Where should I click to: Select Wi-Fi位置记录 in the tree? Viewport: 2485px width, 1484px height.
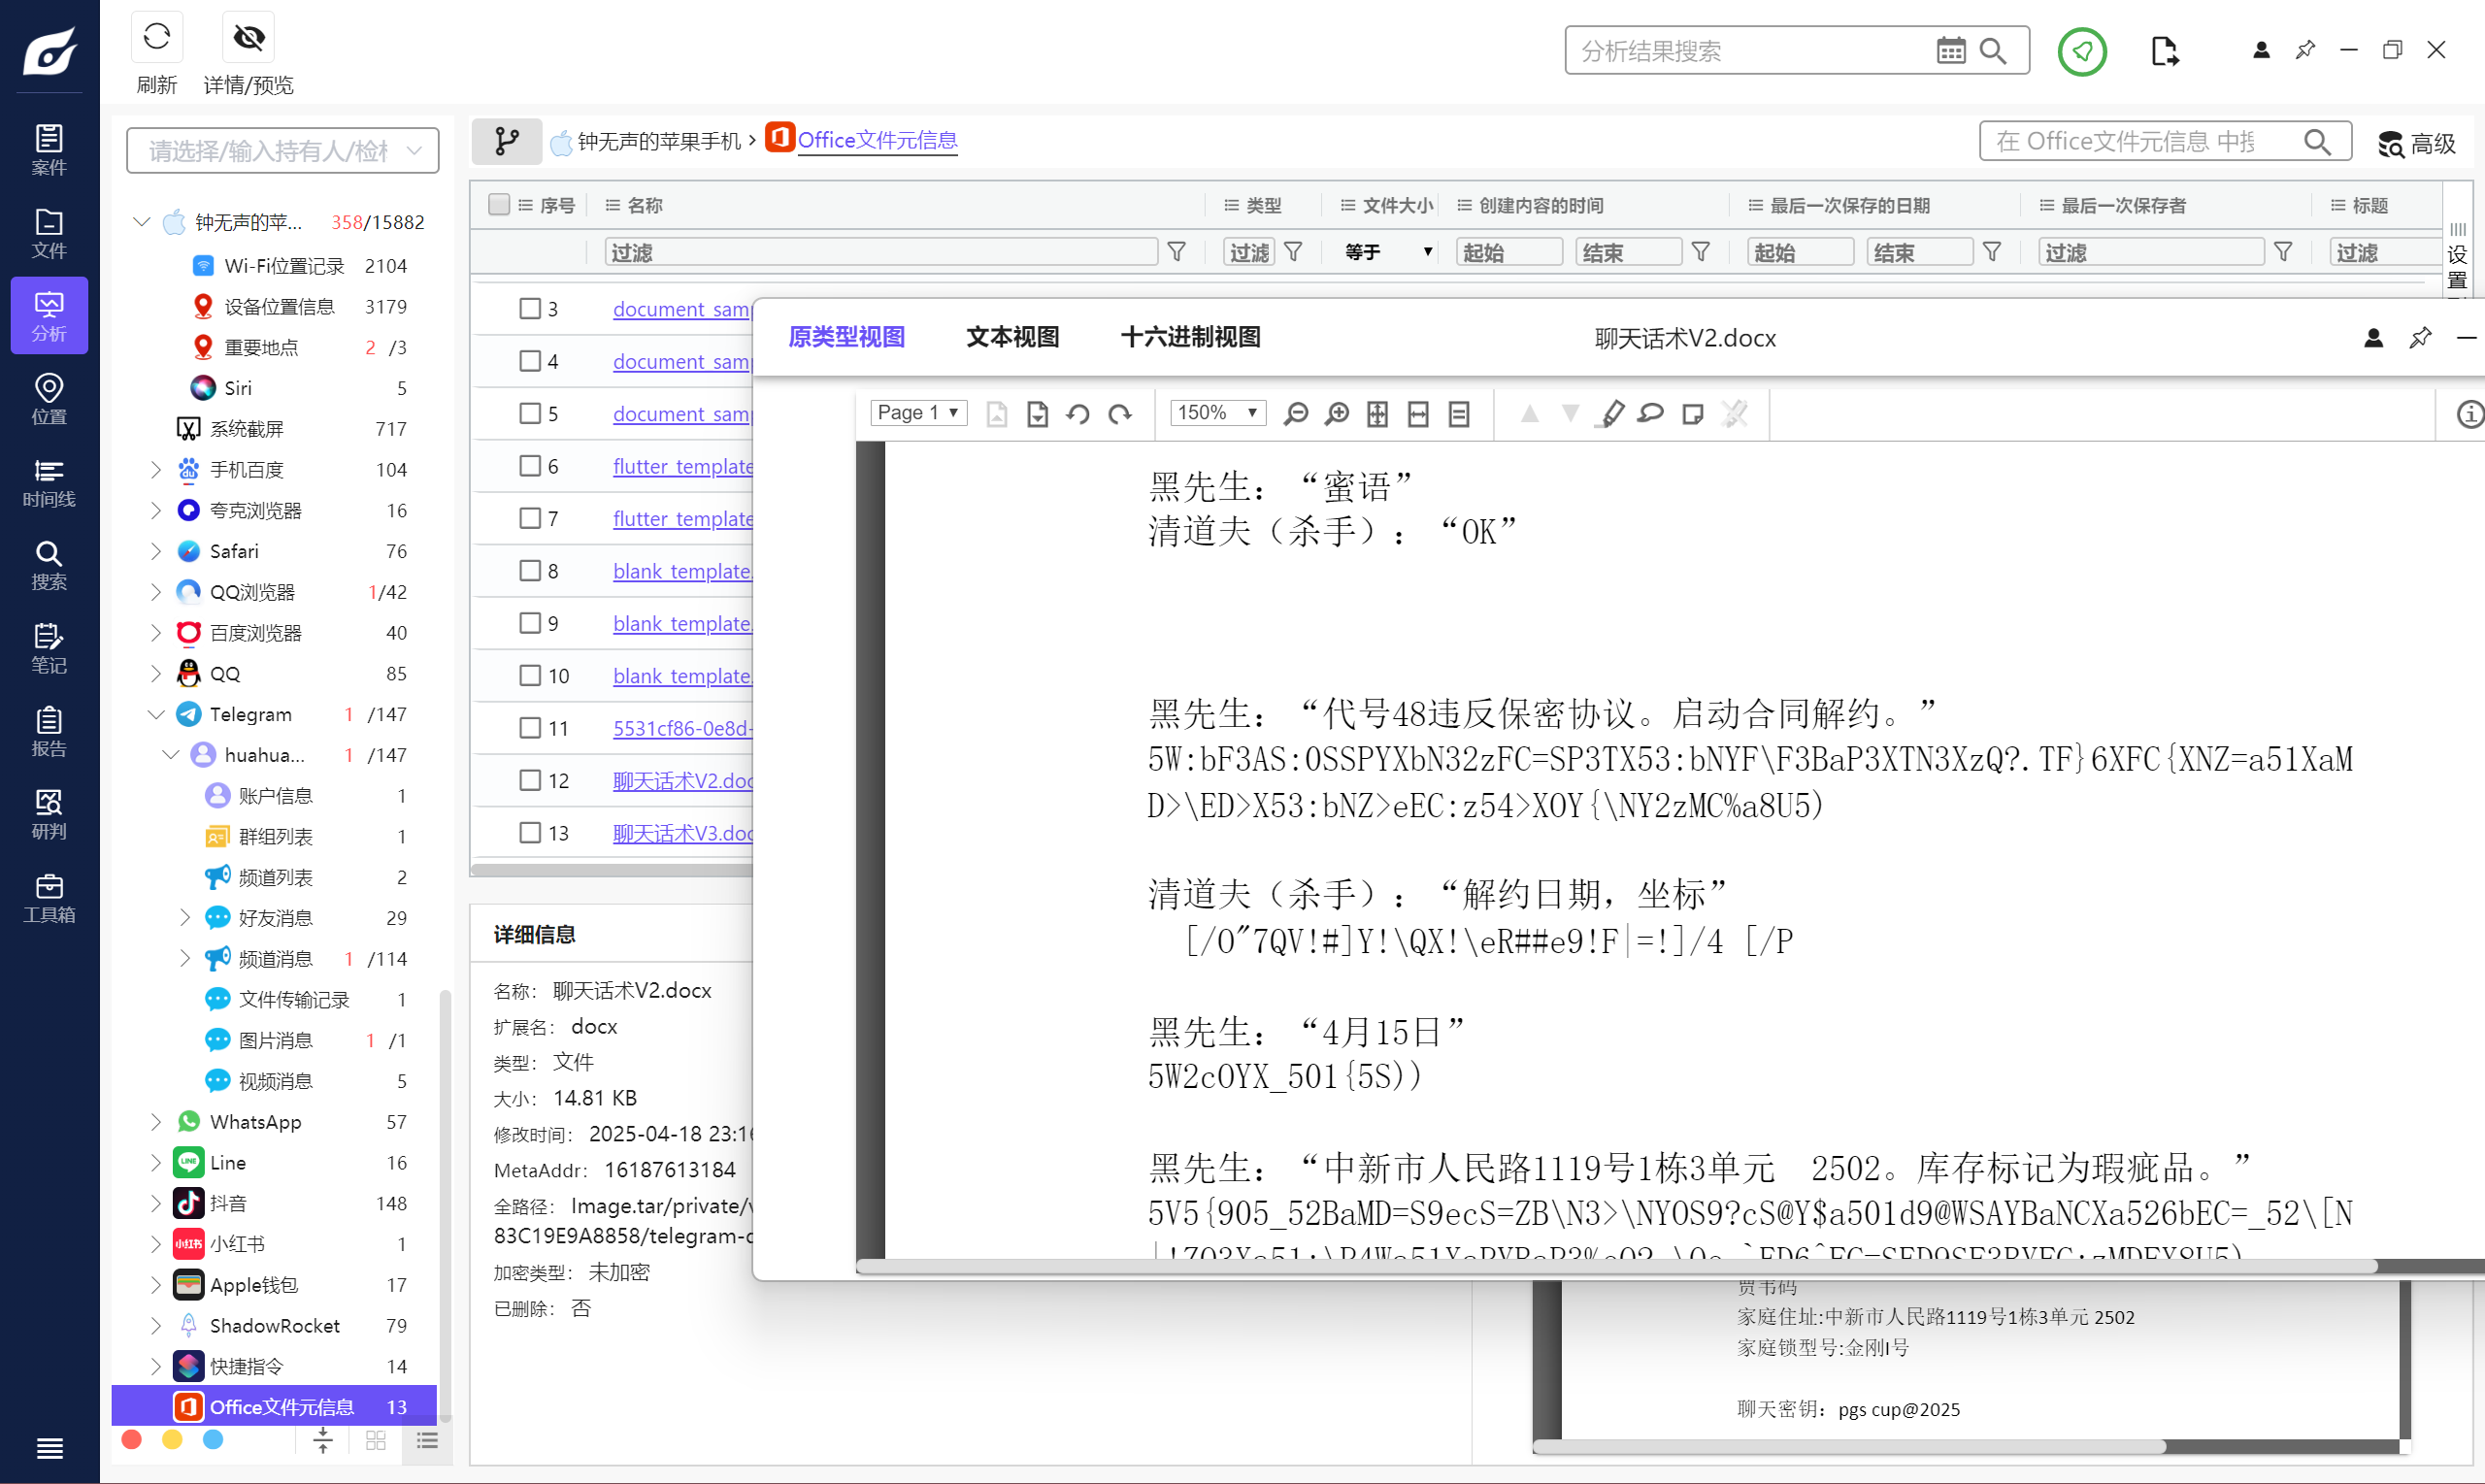[284, 266]
